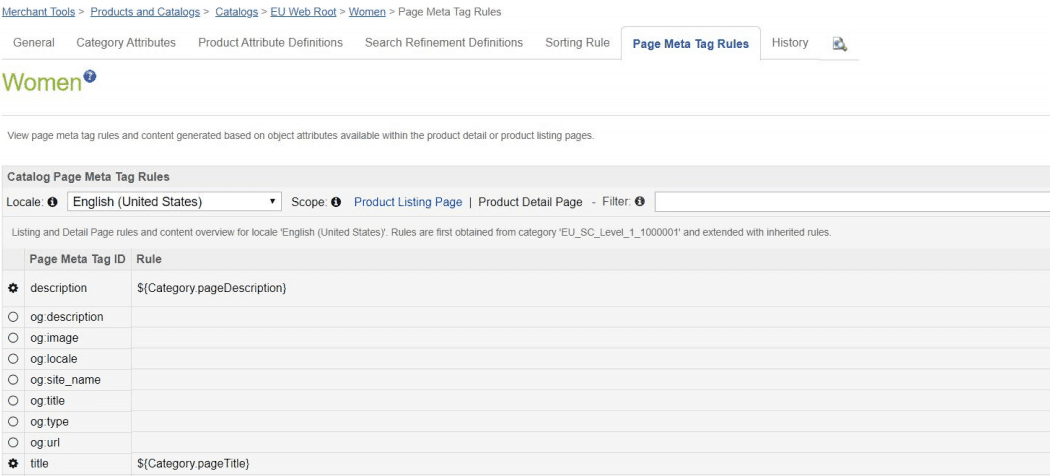
Task: Click the Filter info icon
Action: pyautogui.click(x=638, y=202)
